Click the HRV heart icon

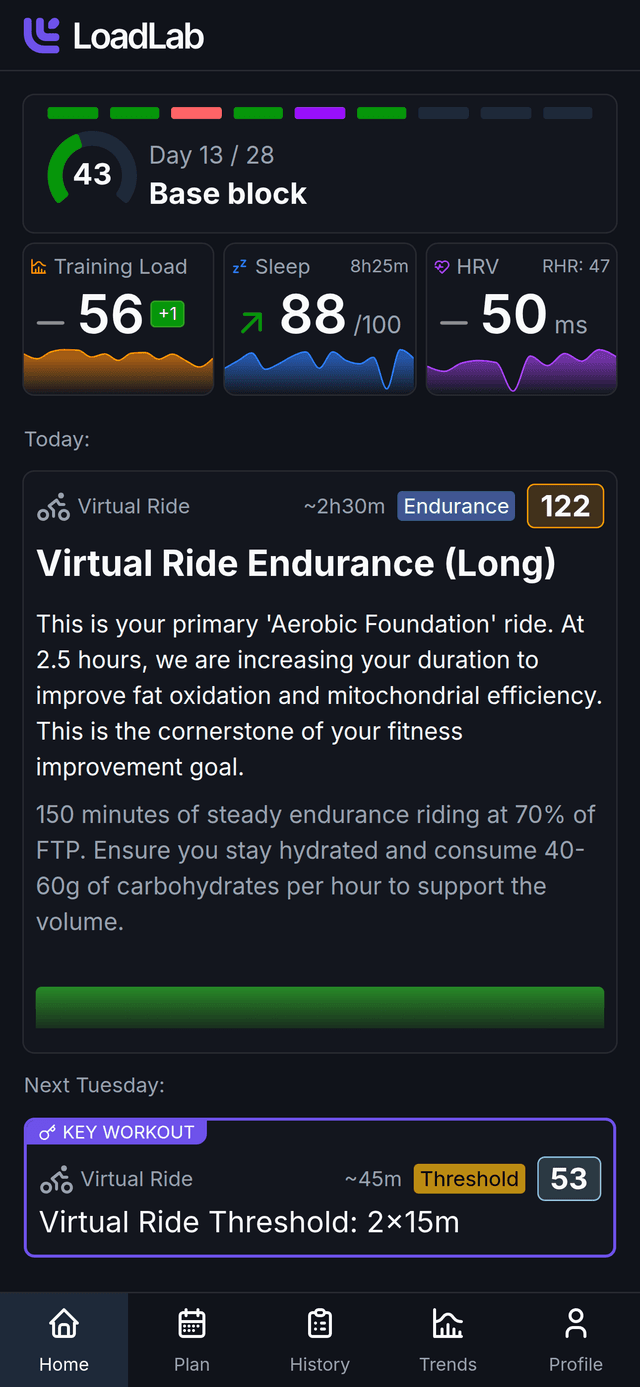443,267
